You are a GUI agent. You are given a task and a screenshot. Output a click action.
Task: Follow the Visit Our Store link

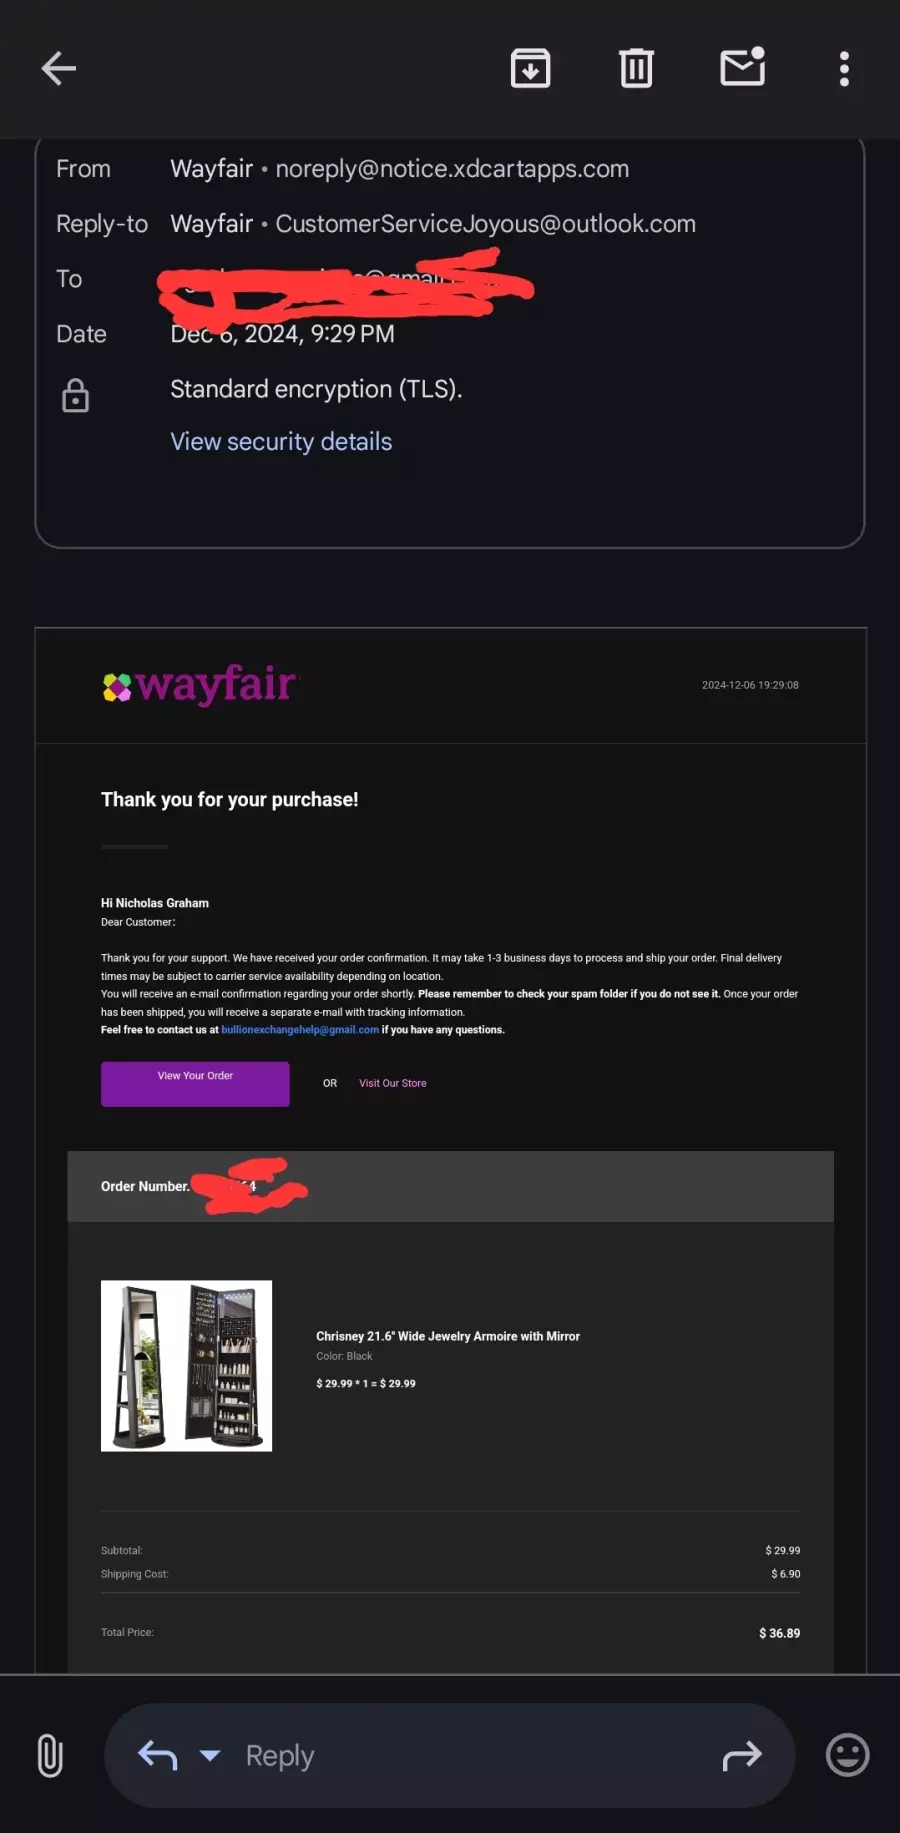coord(393,1083)
